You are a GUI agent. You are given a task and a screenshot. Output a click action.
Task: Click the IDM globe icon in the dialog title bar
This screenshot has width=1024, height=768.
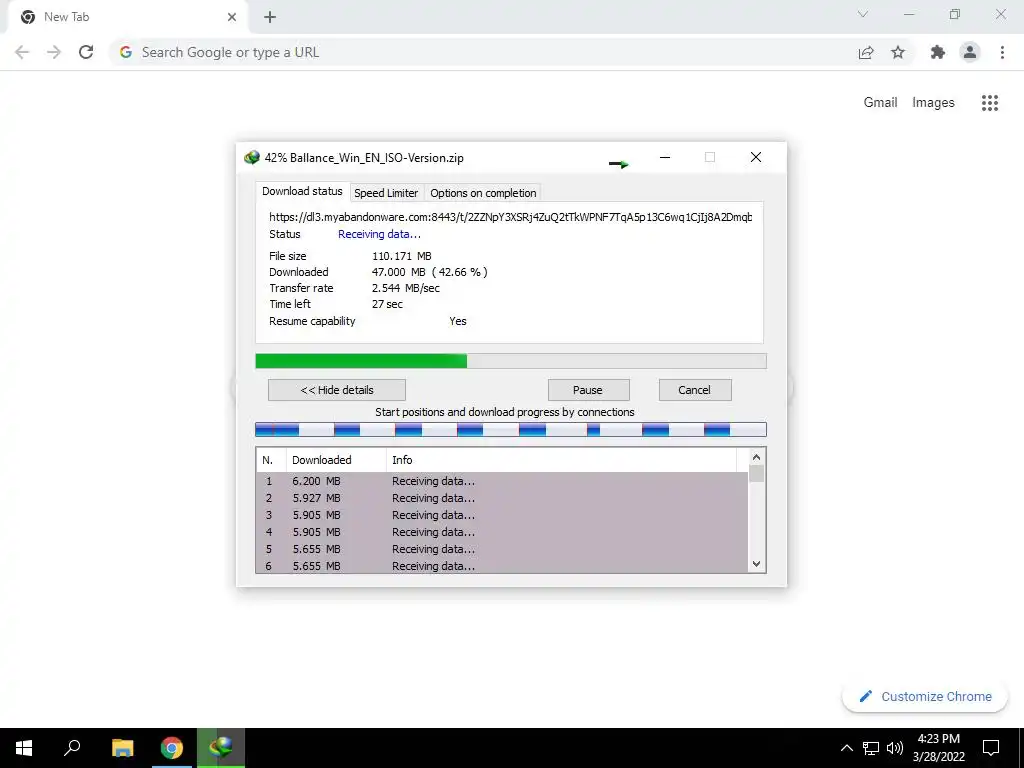click(x=251, y=157)
